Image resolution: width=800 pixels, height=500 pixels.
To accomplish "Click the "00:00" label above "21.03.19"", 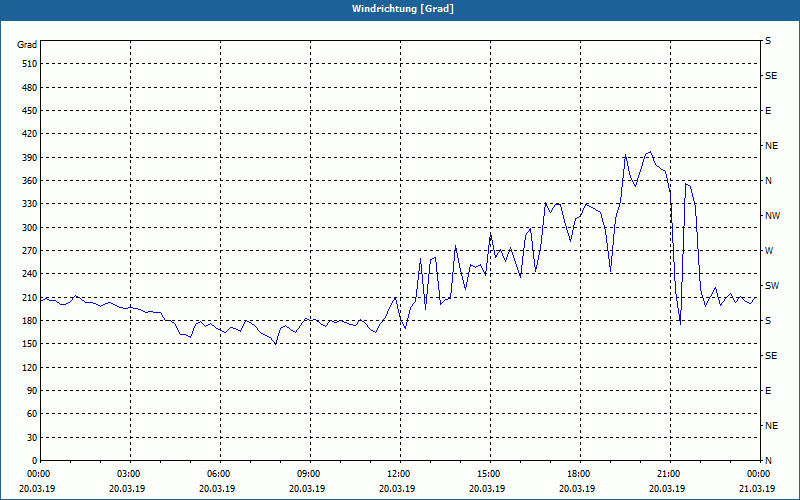I will tap(759, 474).
